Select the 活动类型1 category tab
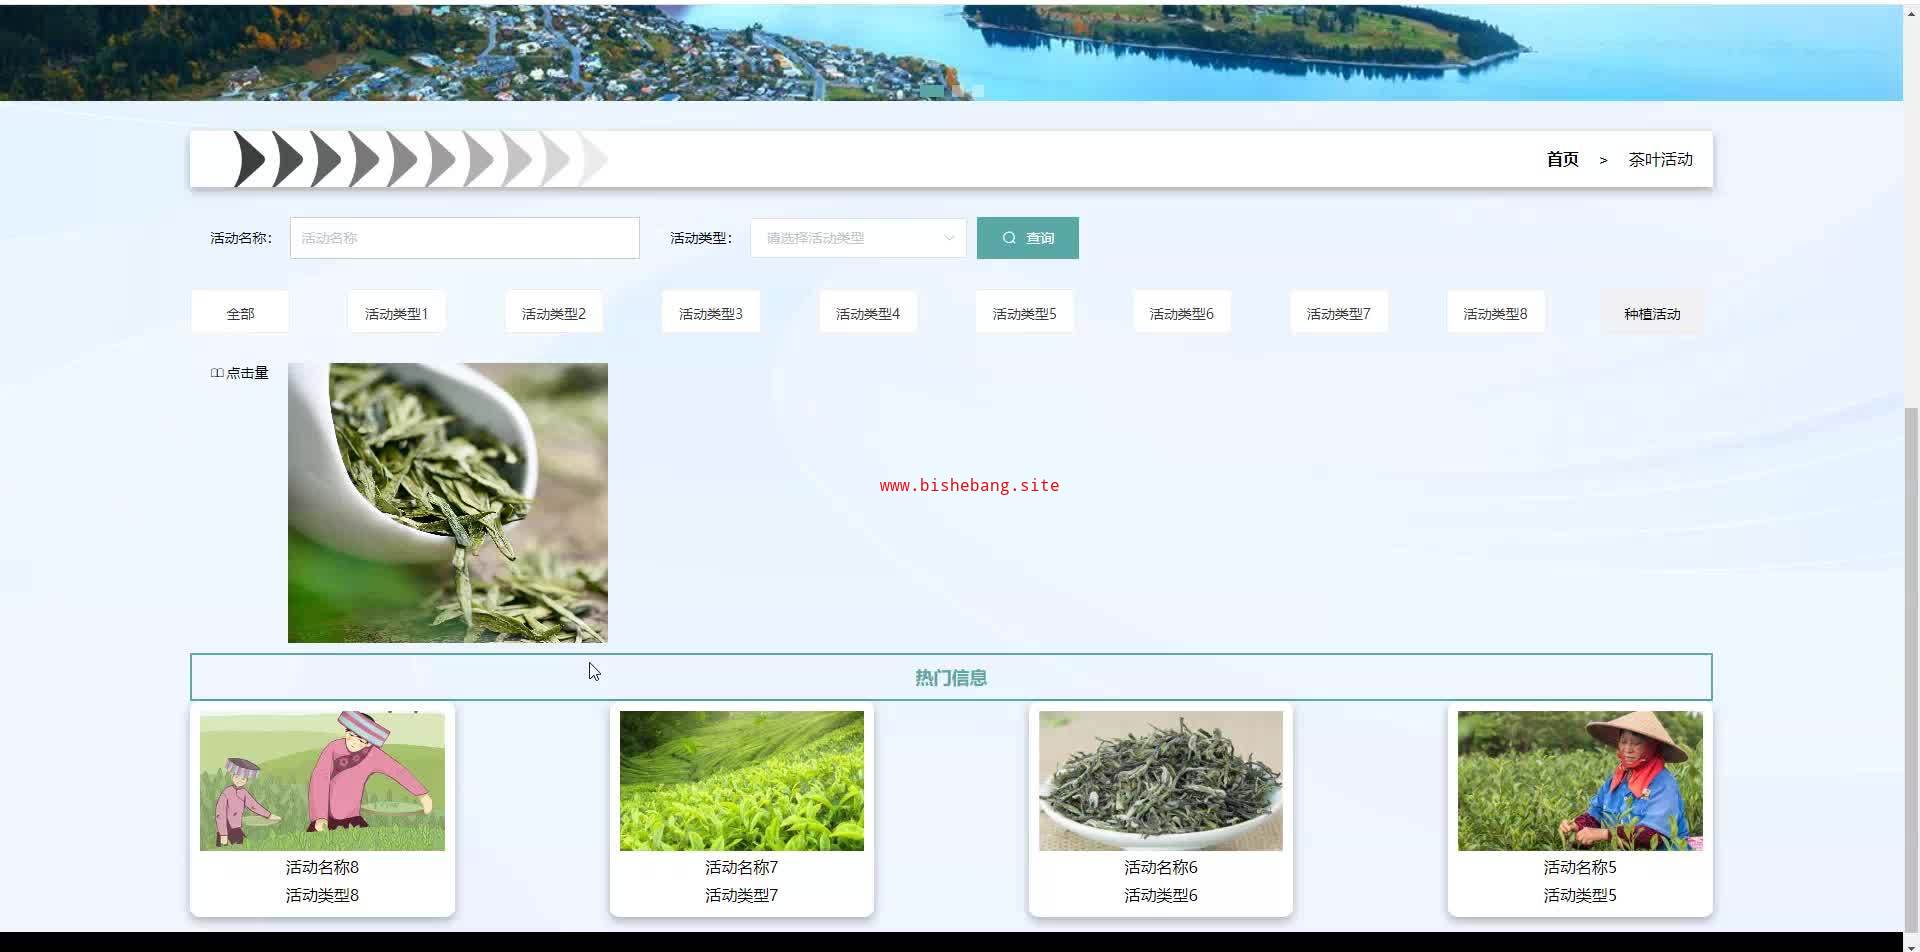Image resolution: width=1920 pixels, height=952 pixels. click(396, 313)
